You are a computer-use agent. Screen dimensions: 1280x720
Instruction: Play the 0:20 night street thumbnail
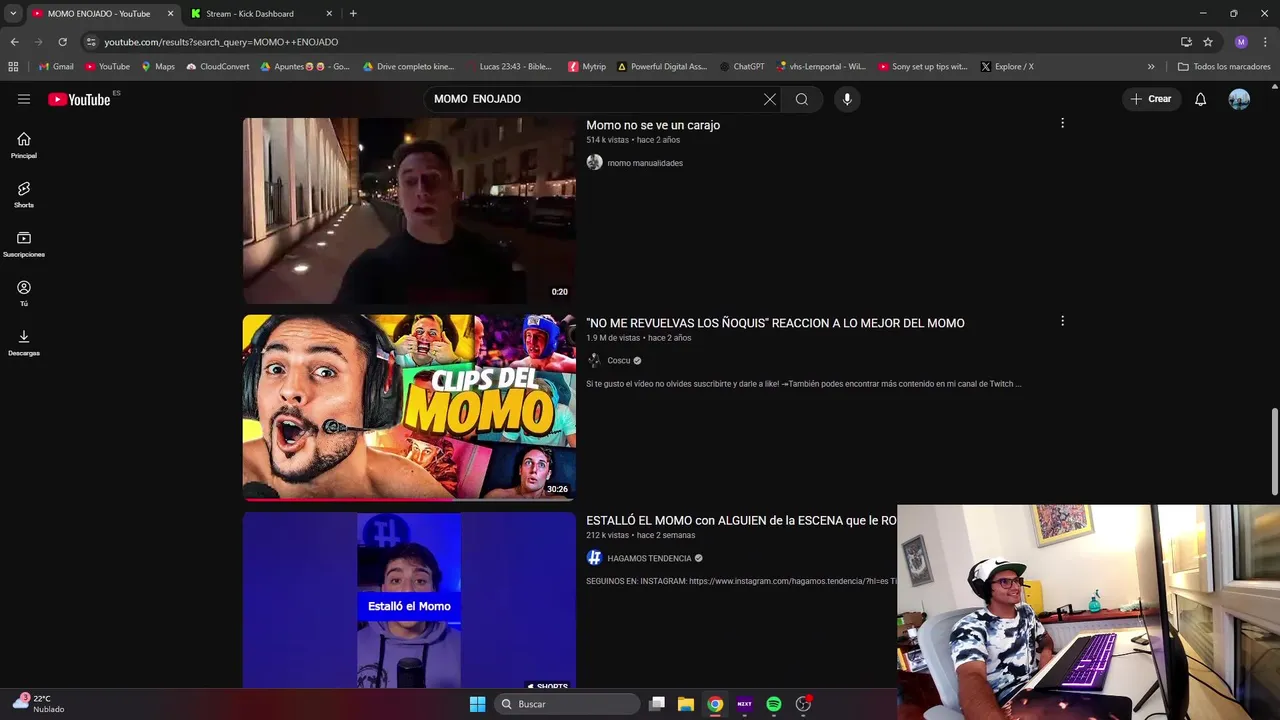click(x=409, y=211)
